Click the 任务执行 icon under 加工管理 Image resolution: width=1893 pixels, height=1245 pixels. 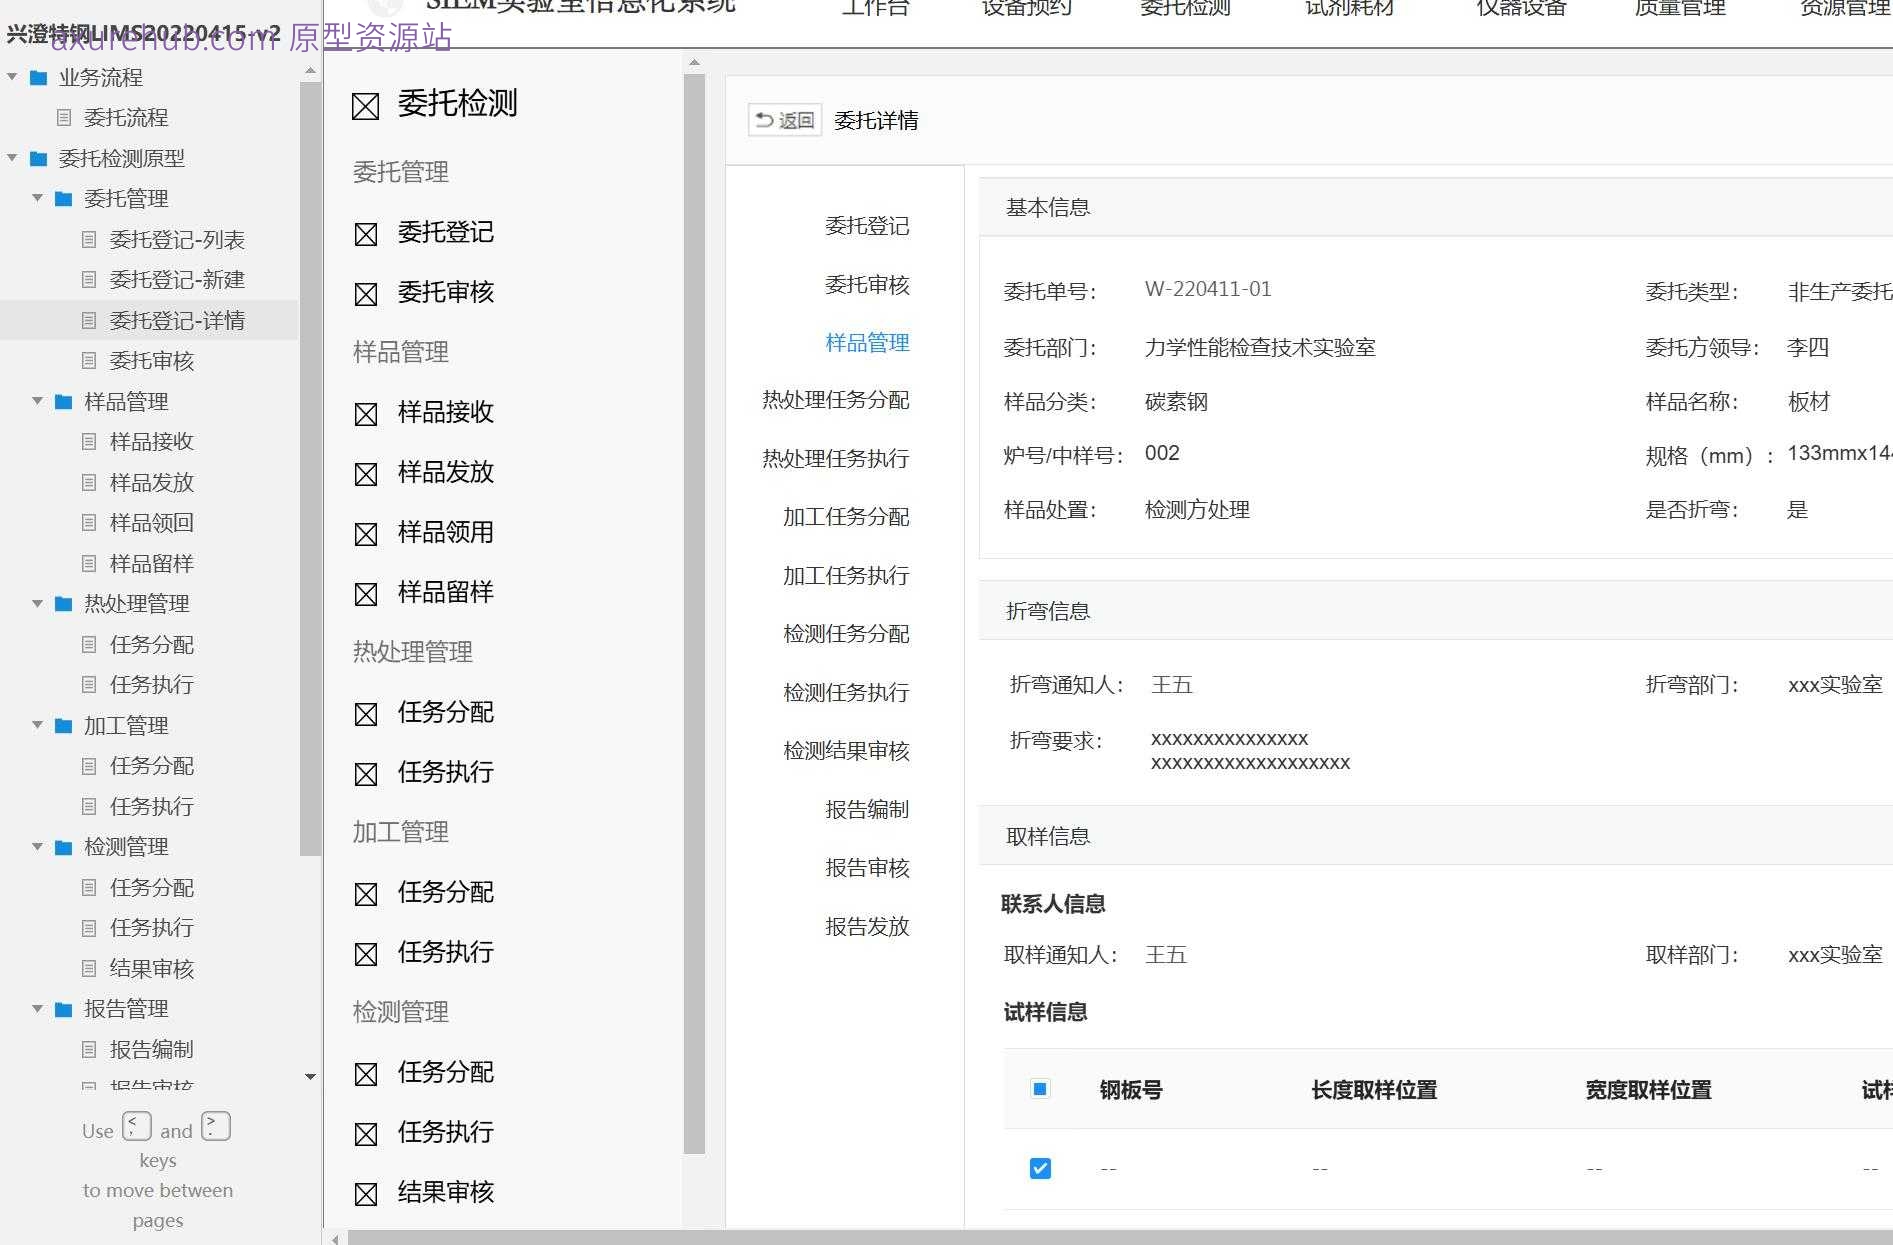point(365,952)
